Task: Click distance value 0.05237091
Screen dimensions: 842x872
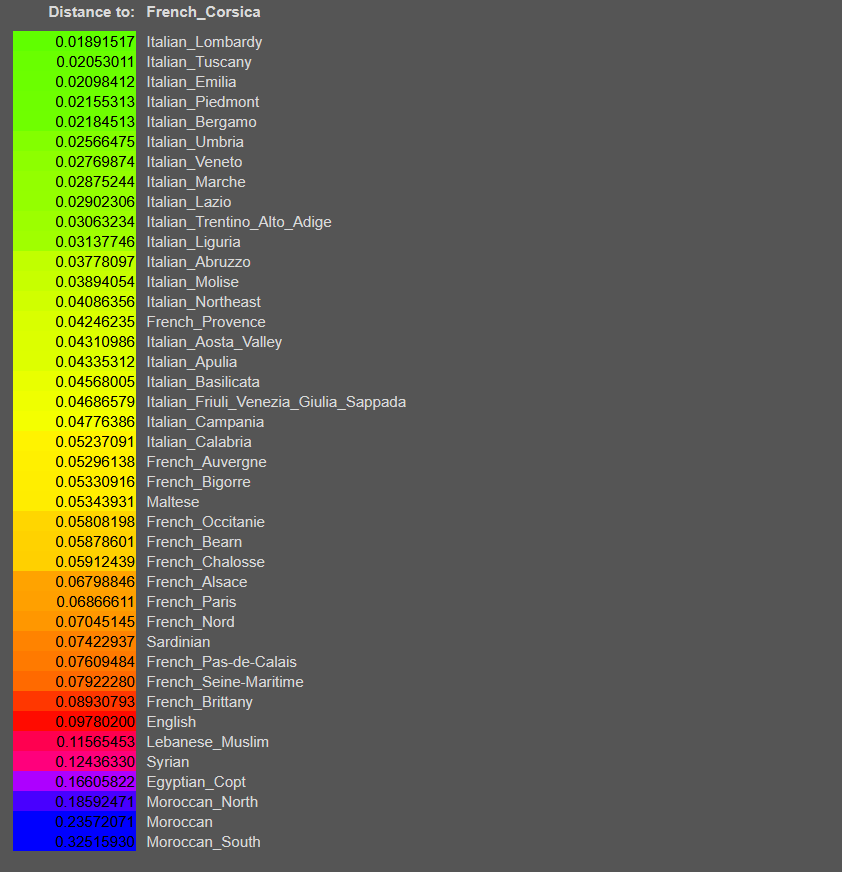Action: point(95,443)
